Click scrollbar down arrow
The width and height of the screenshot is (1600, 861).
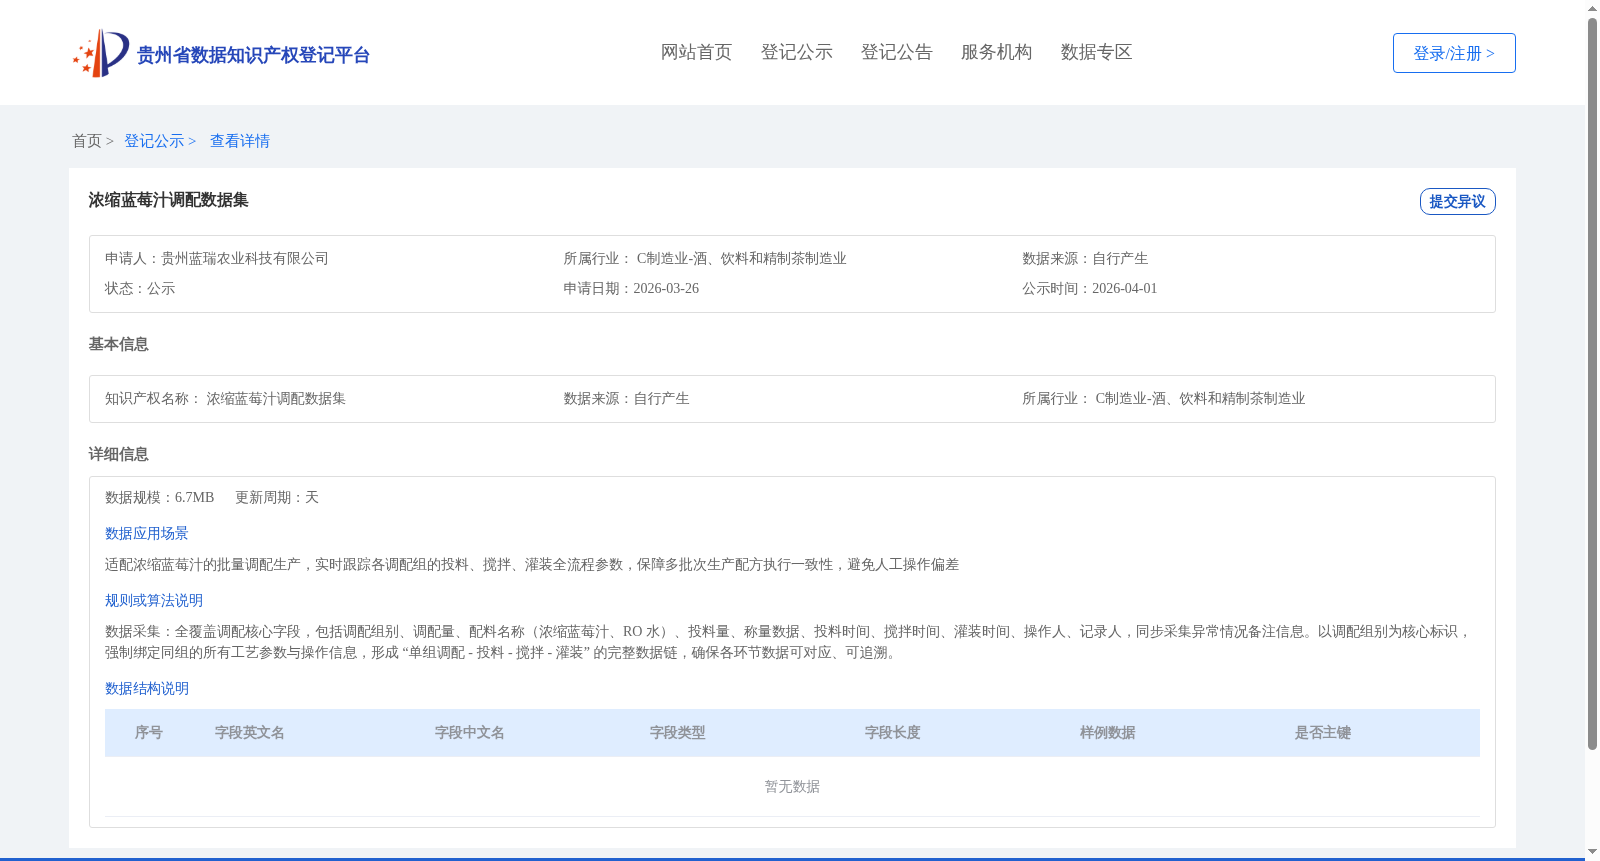(x=1592, y=853)
